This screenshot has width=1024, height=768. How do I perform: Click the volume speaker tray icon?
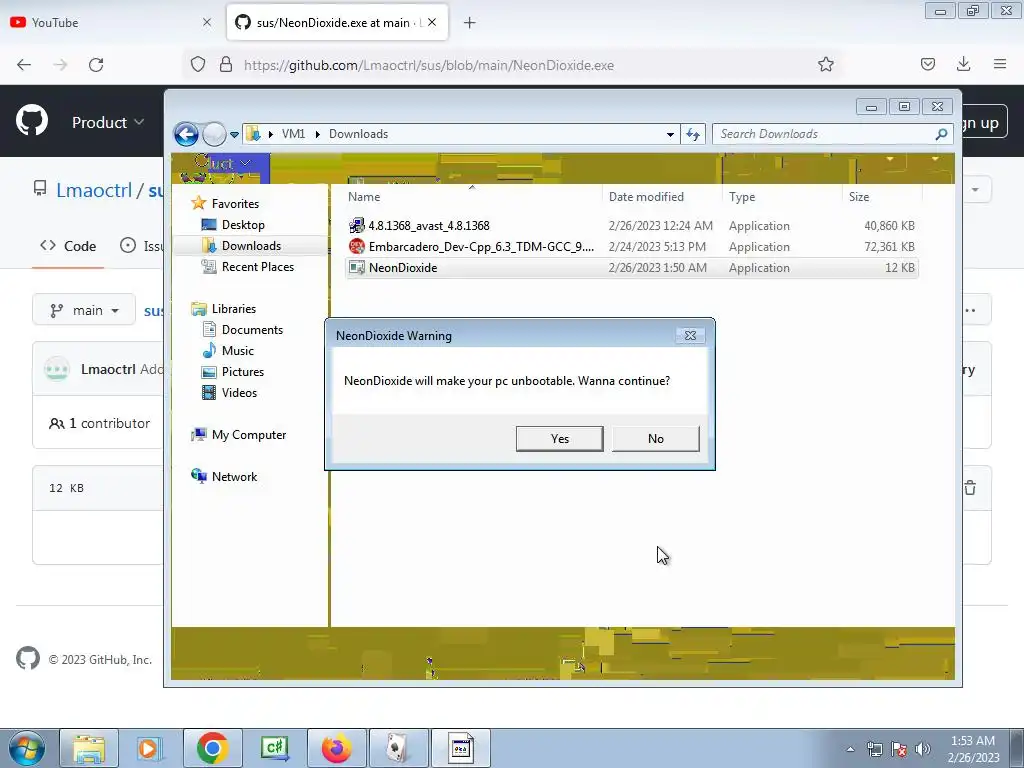click(923, 749)
